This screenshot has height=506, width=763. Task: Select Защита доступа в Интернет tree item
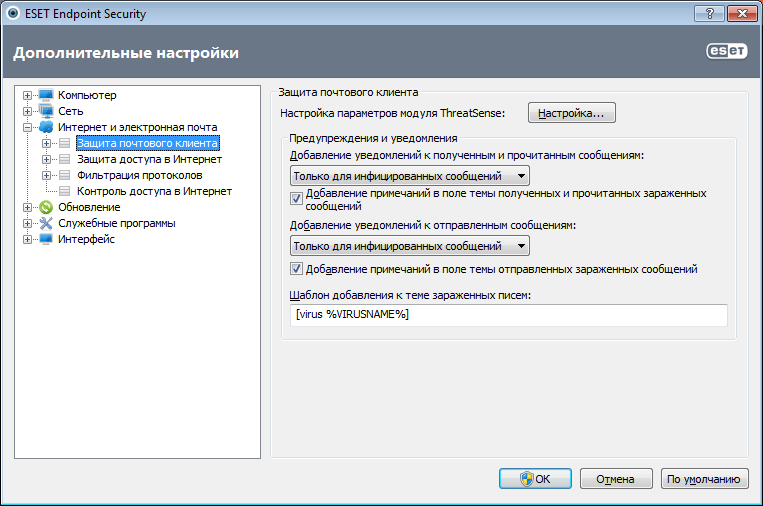click(x=149, y=159)
